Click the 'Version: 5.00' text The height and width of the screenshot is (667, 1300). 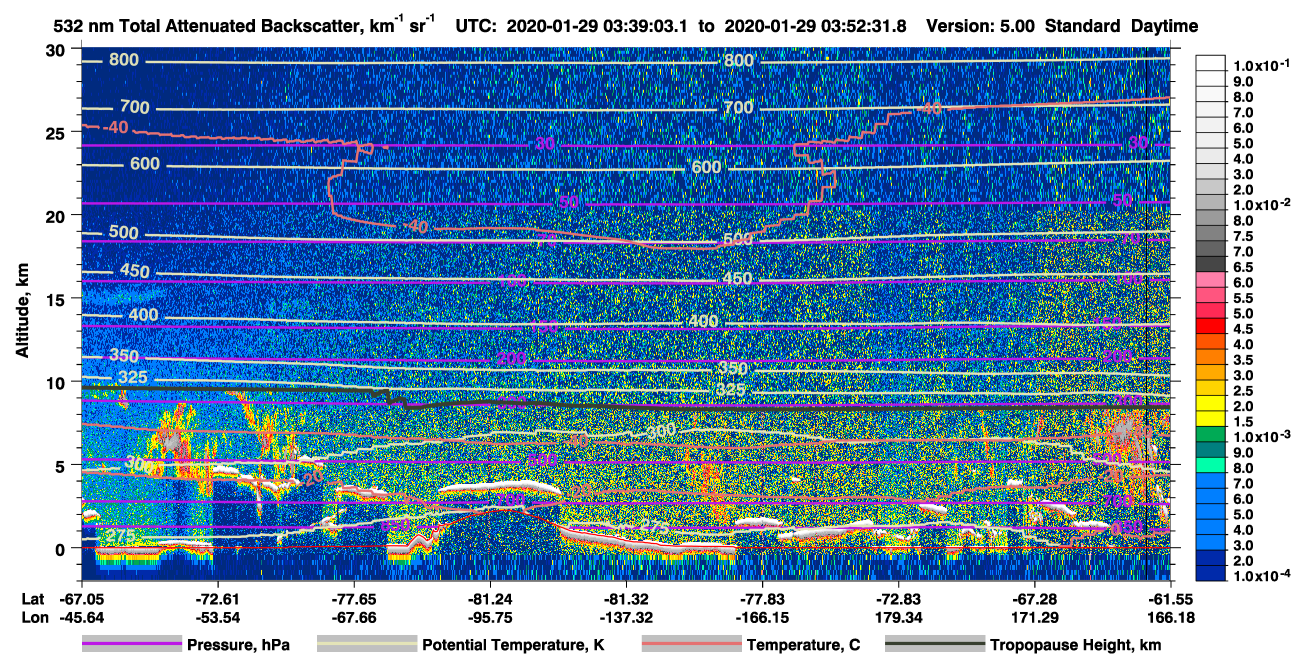tap(983, 27)
